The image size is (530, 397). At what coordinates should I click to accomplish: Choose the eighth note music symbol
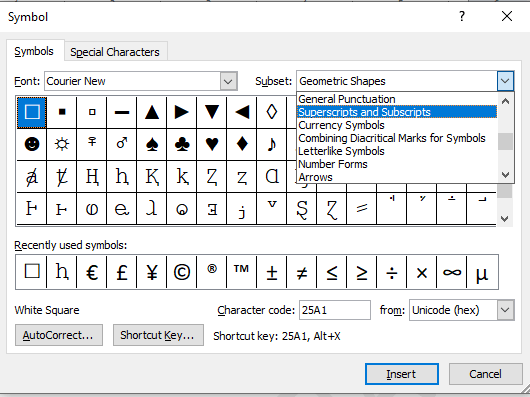(272, 144)
